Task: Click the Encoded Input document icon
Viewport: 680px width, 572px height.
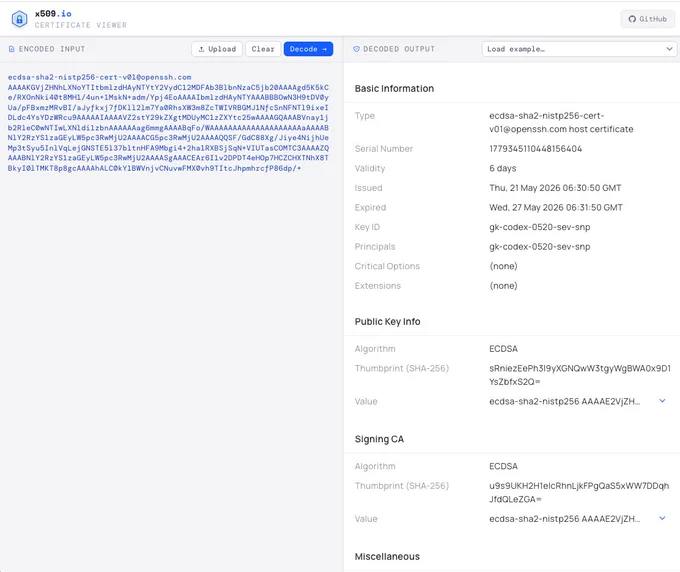Action: [12, 49]
